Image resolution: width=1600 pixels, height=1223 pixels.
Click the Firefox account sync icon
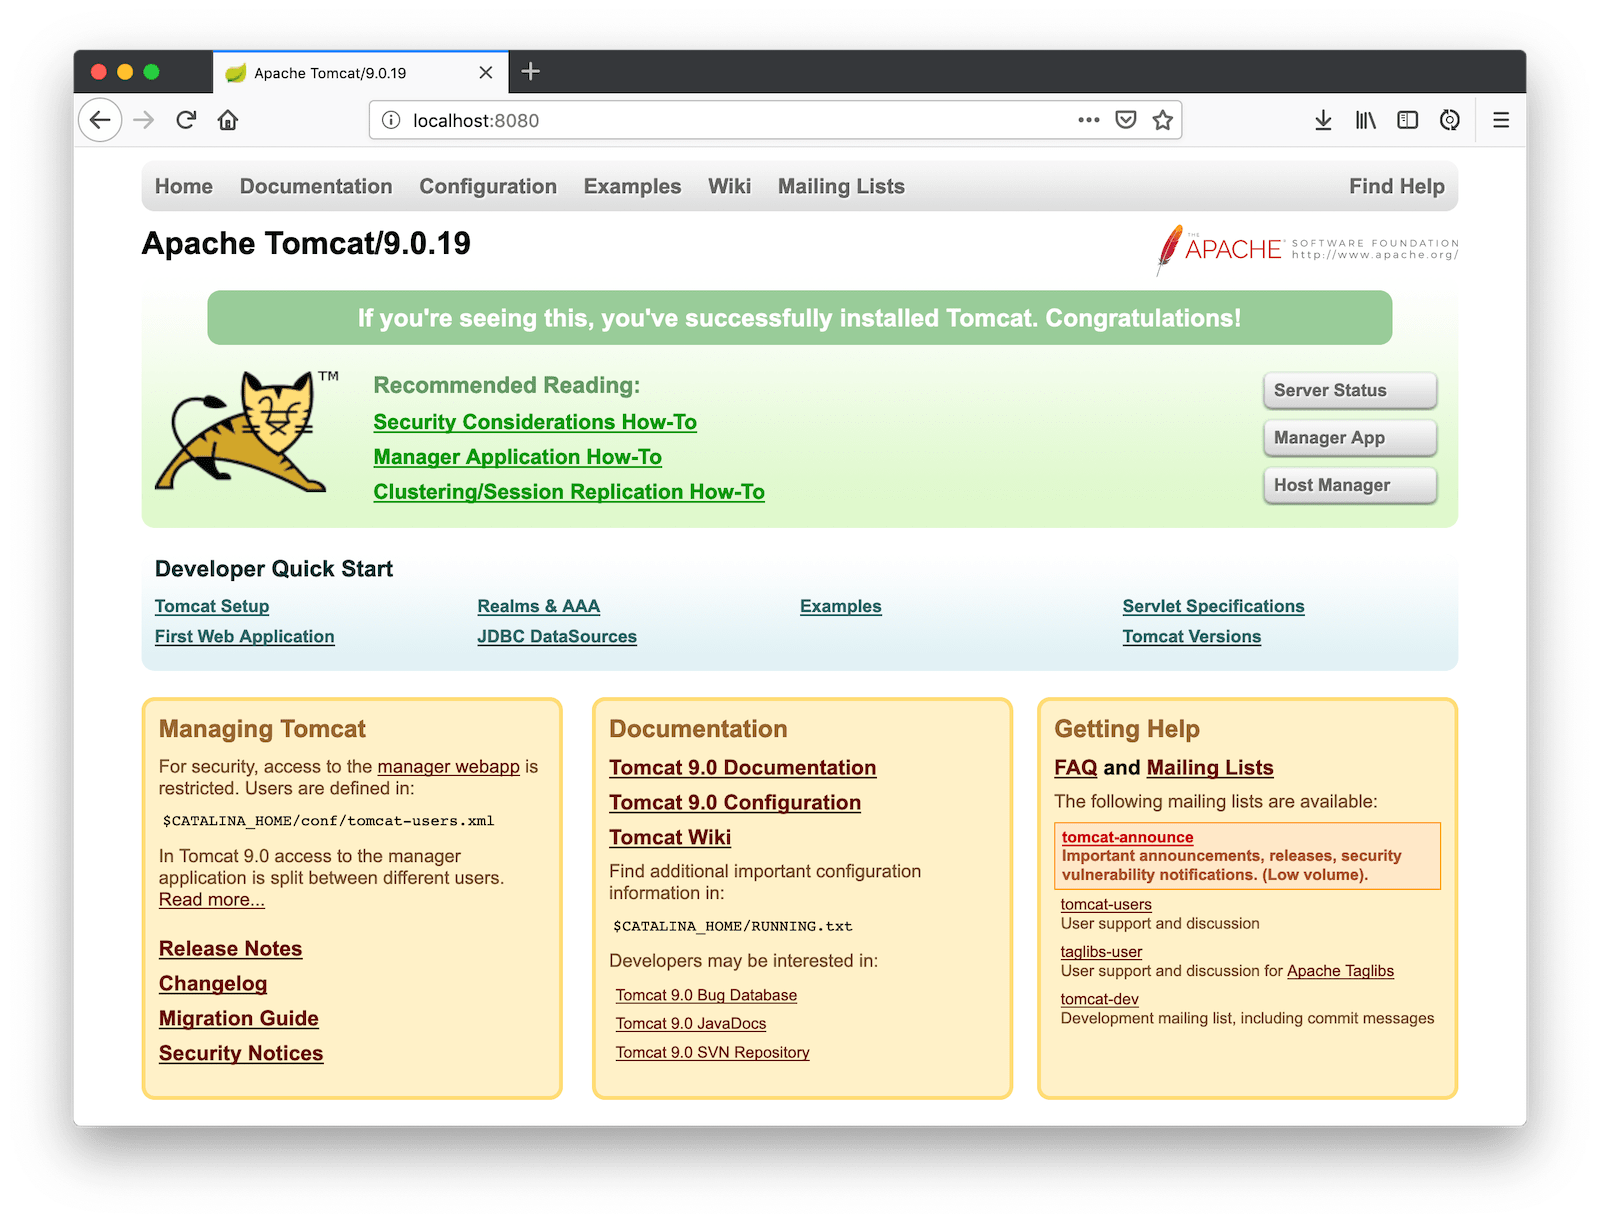(x=1449, y=120)
